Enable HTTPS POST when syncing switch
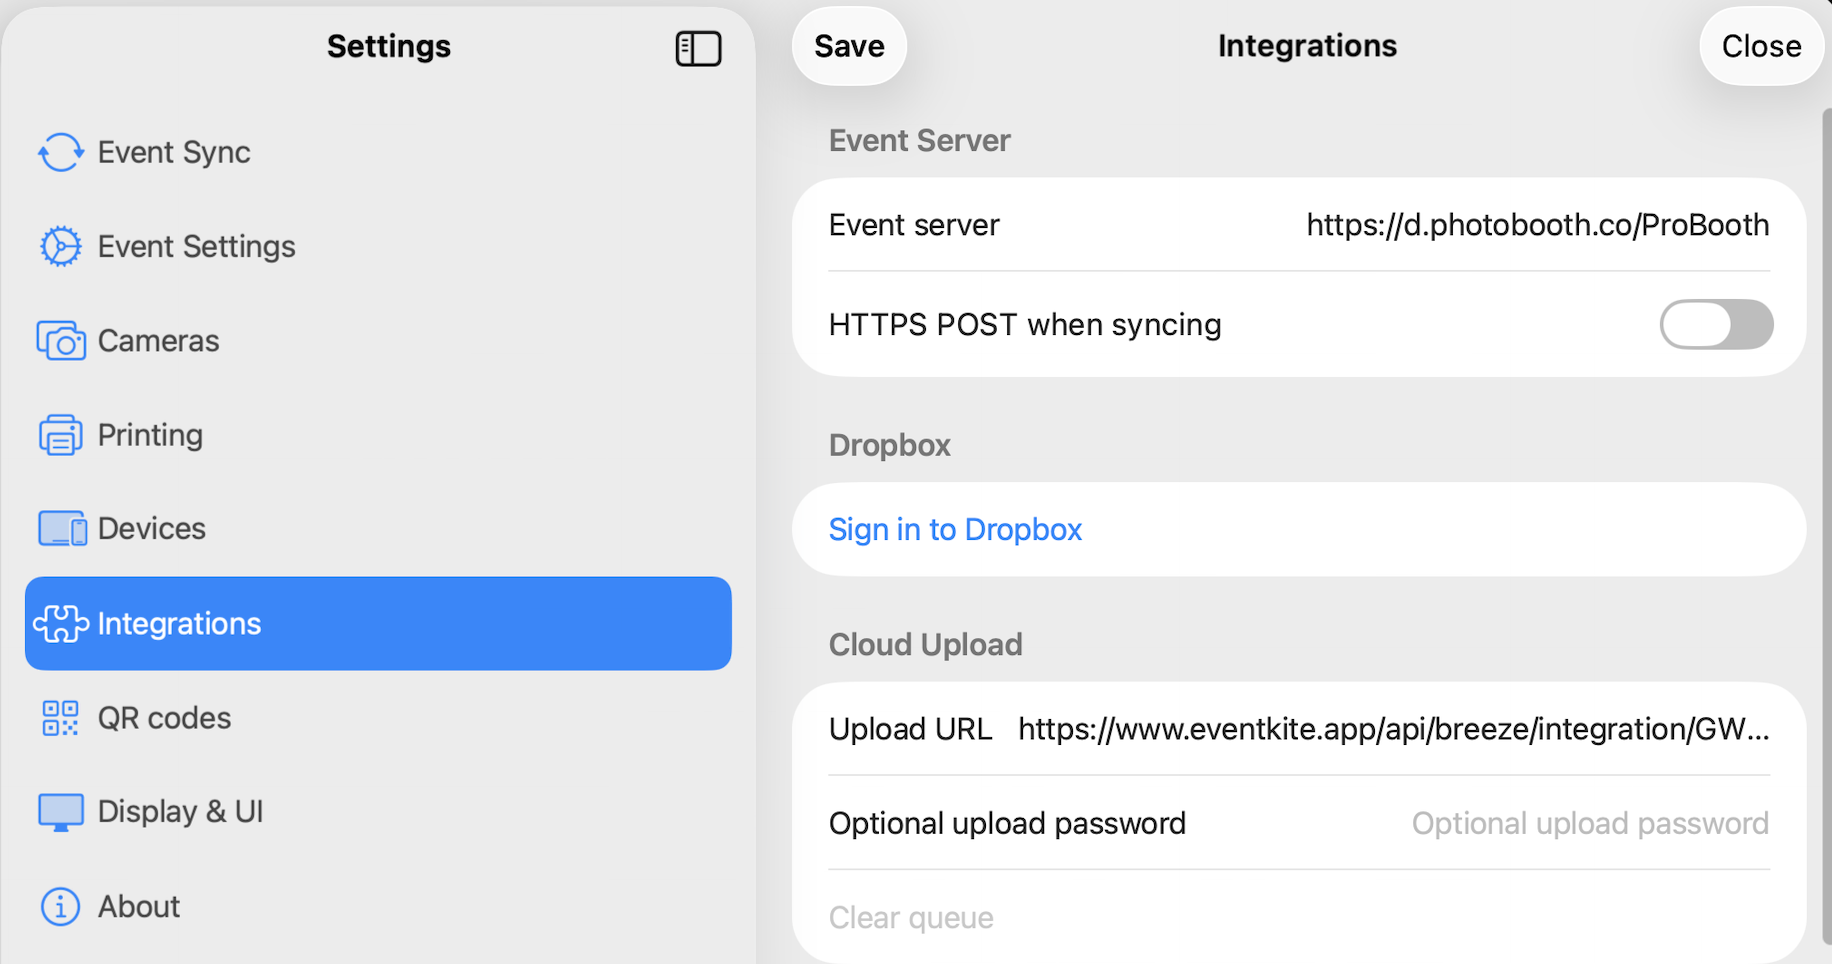 click(1715, 325)
